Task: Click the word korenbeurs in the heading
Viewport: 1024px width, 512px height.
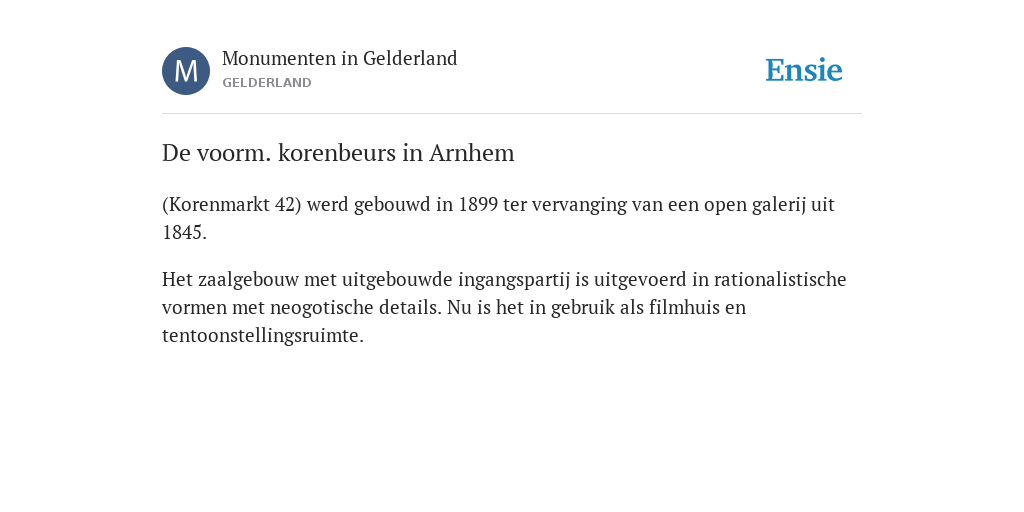Action: click(x=338, y=153)
